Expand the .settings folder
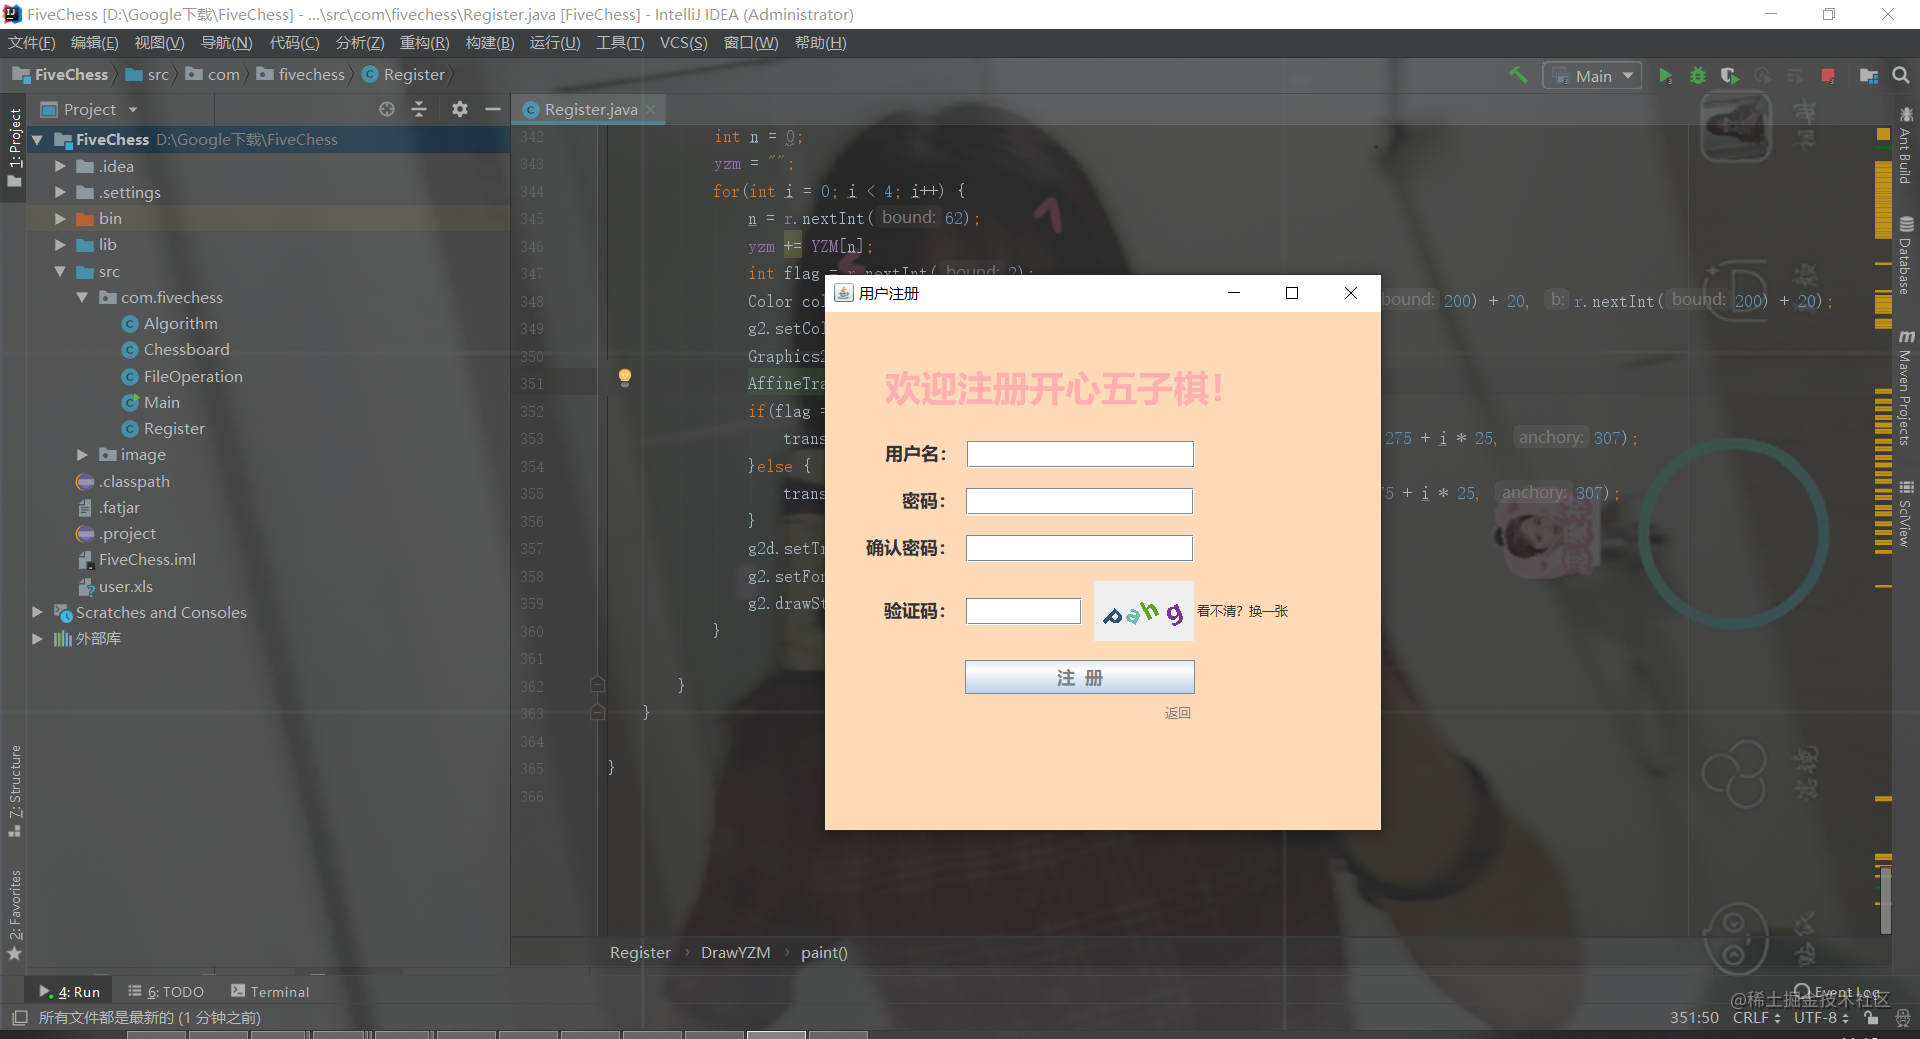 coord(60,192)
